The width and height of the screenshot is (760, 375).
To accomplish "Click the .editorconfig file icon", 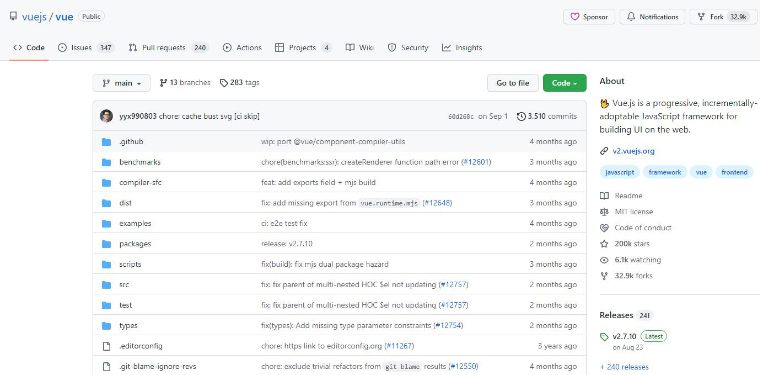I will click(x=107, y=346).
